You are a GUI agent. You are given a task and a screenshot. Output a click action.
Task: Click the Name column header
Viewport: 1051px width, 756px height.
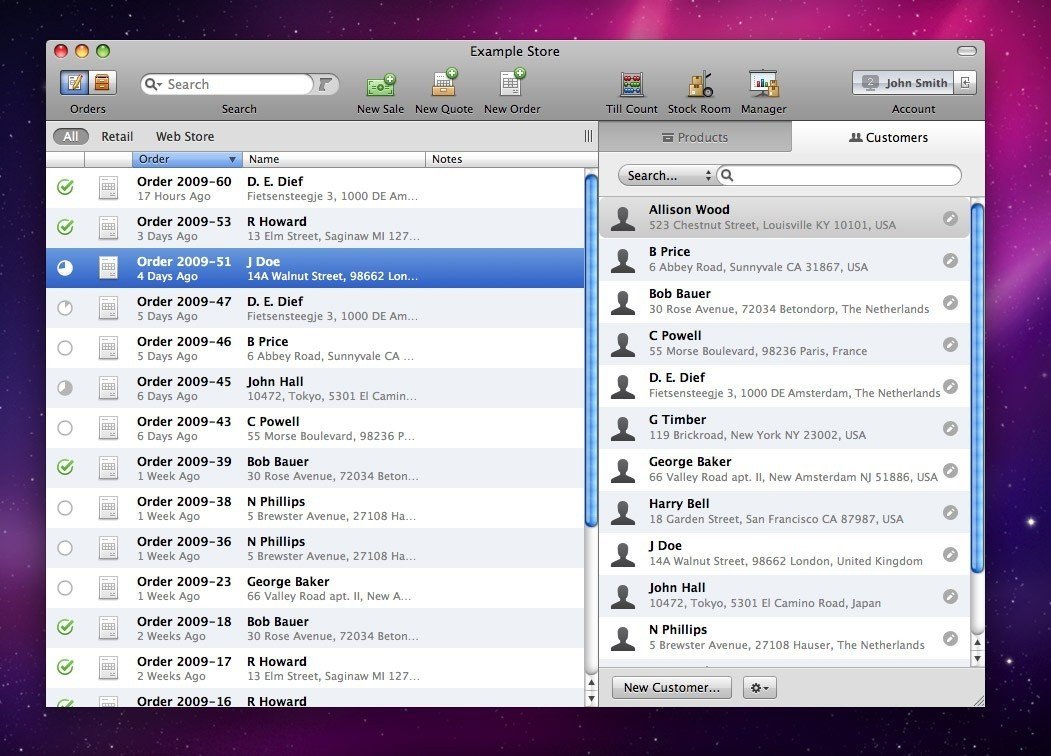click(x=334, y=159)
